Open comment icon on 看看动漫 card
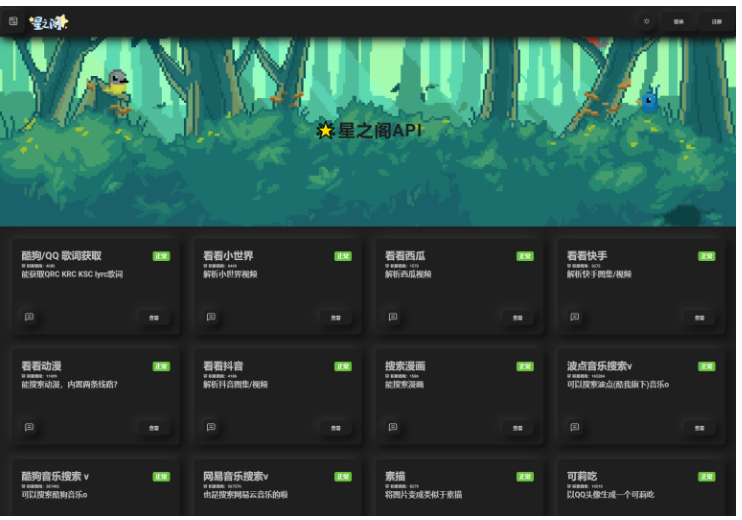The height and width of the screenshot is (520, 742). click(x=29, y=427)
